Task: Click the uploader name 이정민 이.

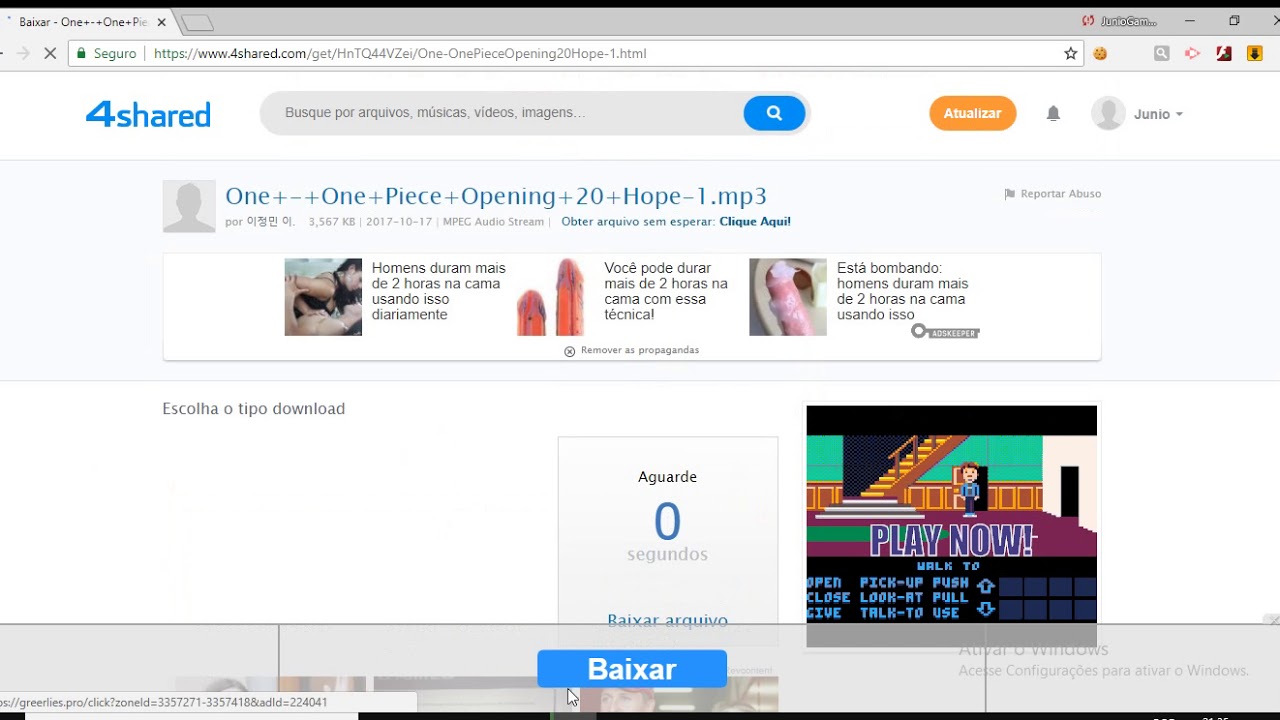Action: [271, 222]
